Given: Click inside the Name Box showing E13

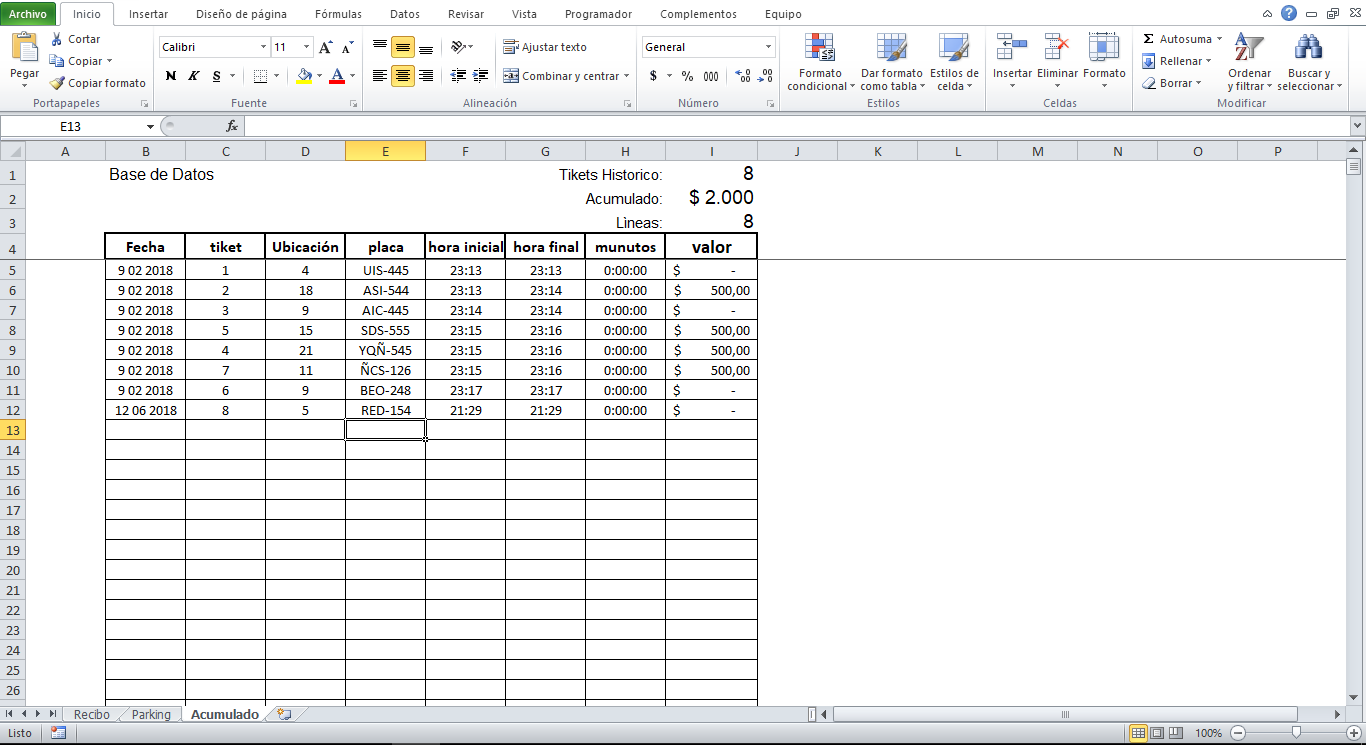Looking at the screenshot, I should coord(70,128).
